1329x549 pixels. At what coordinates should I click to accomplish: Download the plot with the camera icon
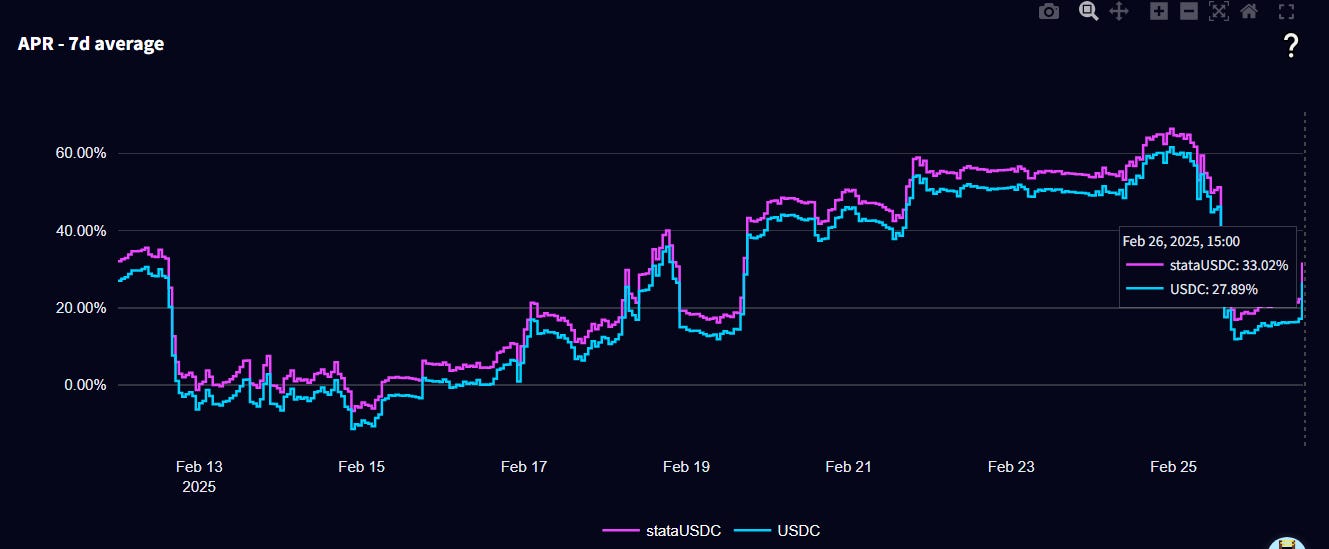pyautogui.click(x=1049, y=12)
